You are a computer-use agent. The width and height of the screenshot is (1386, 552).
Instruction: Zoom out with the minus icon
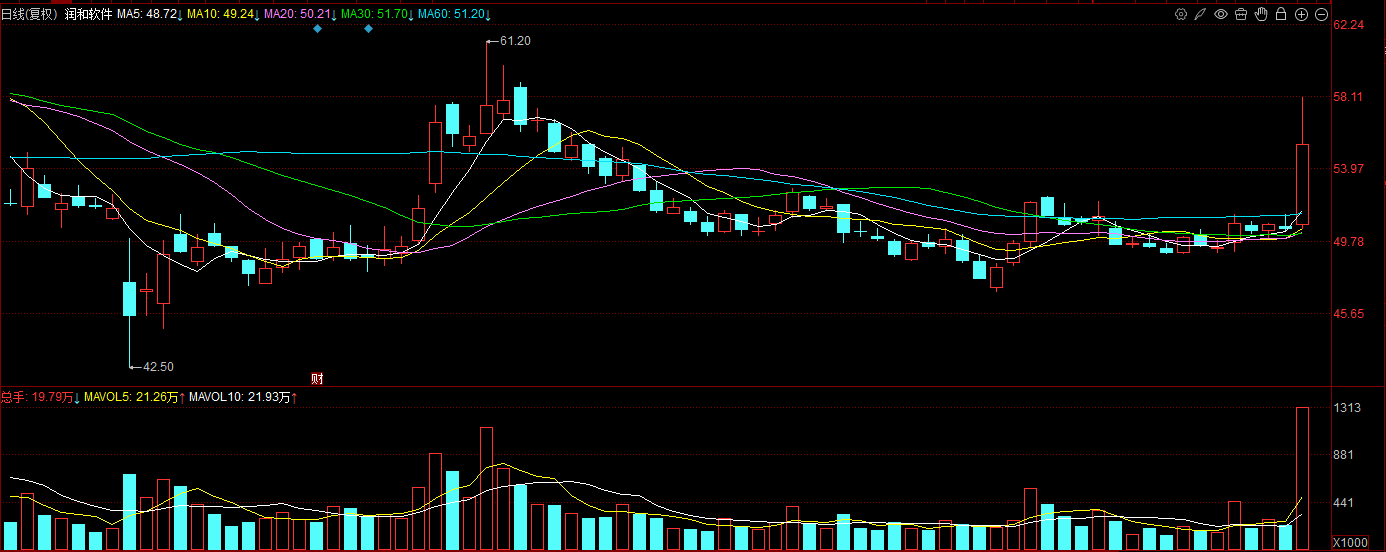(1321, 14)
